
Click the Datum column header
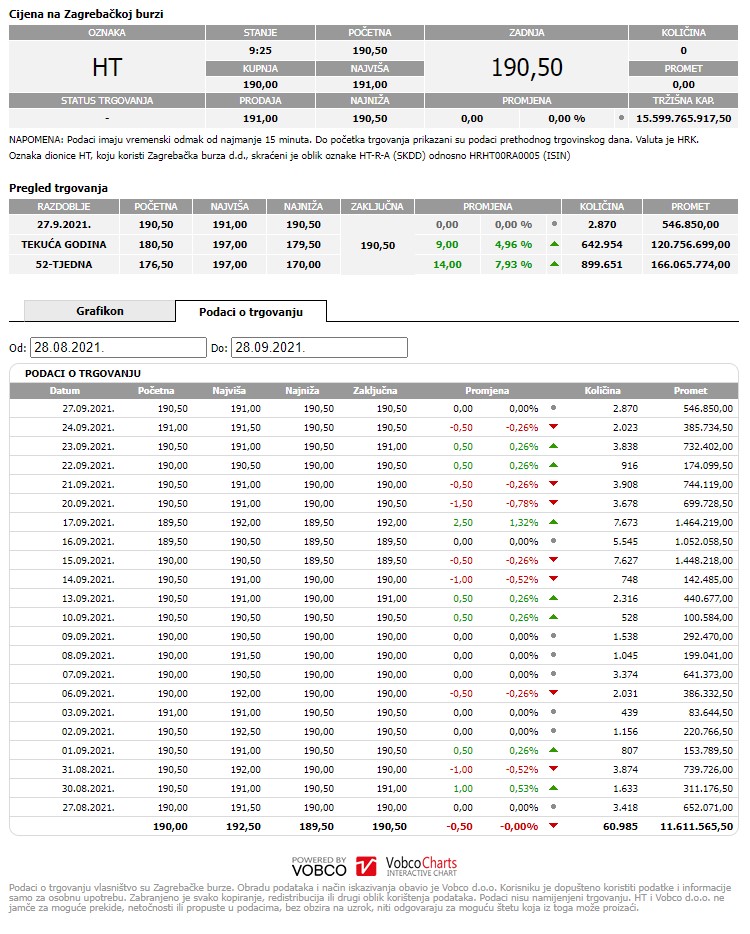64,391
